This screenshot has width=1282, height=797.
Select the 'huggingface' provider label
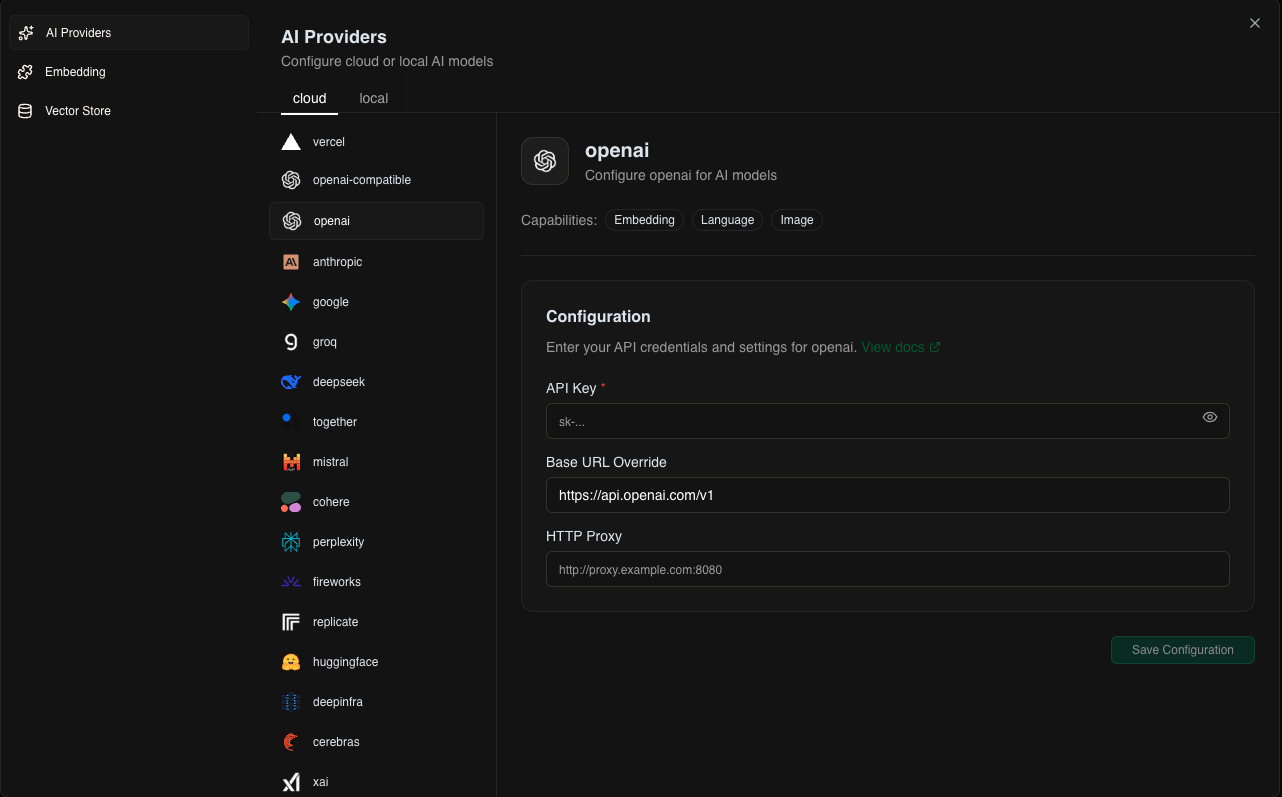coord(345,662)
